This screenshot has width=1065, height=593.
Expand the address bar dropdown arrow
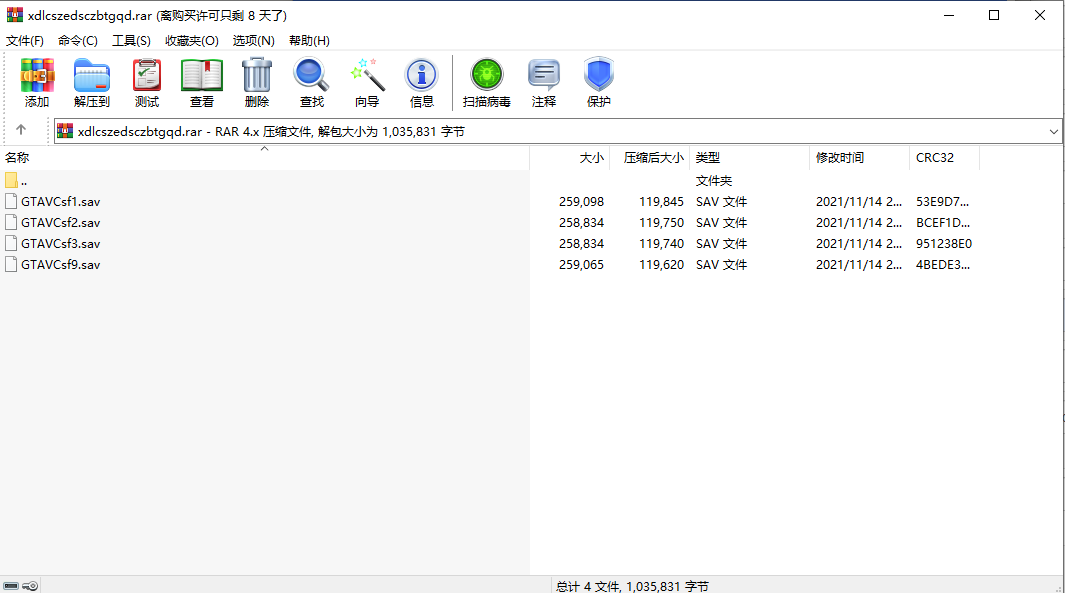pyautogui.click(x=1053, y=132)
